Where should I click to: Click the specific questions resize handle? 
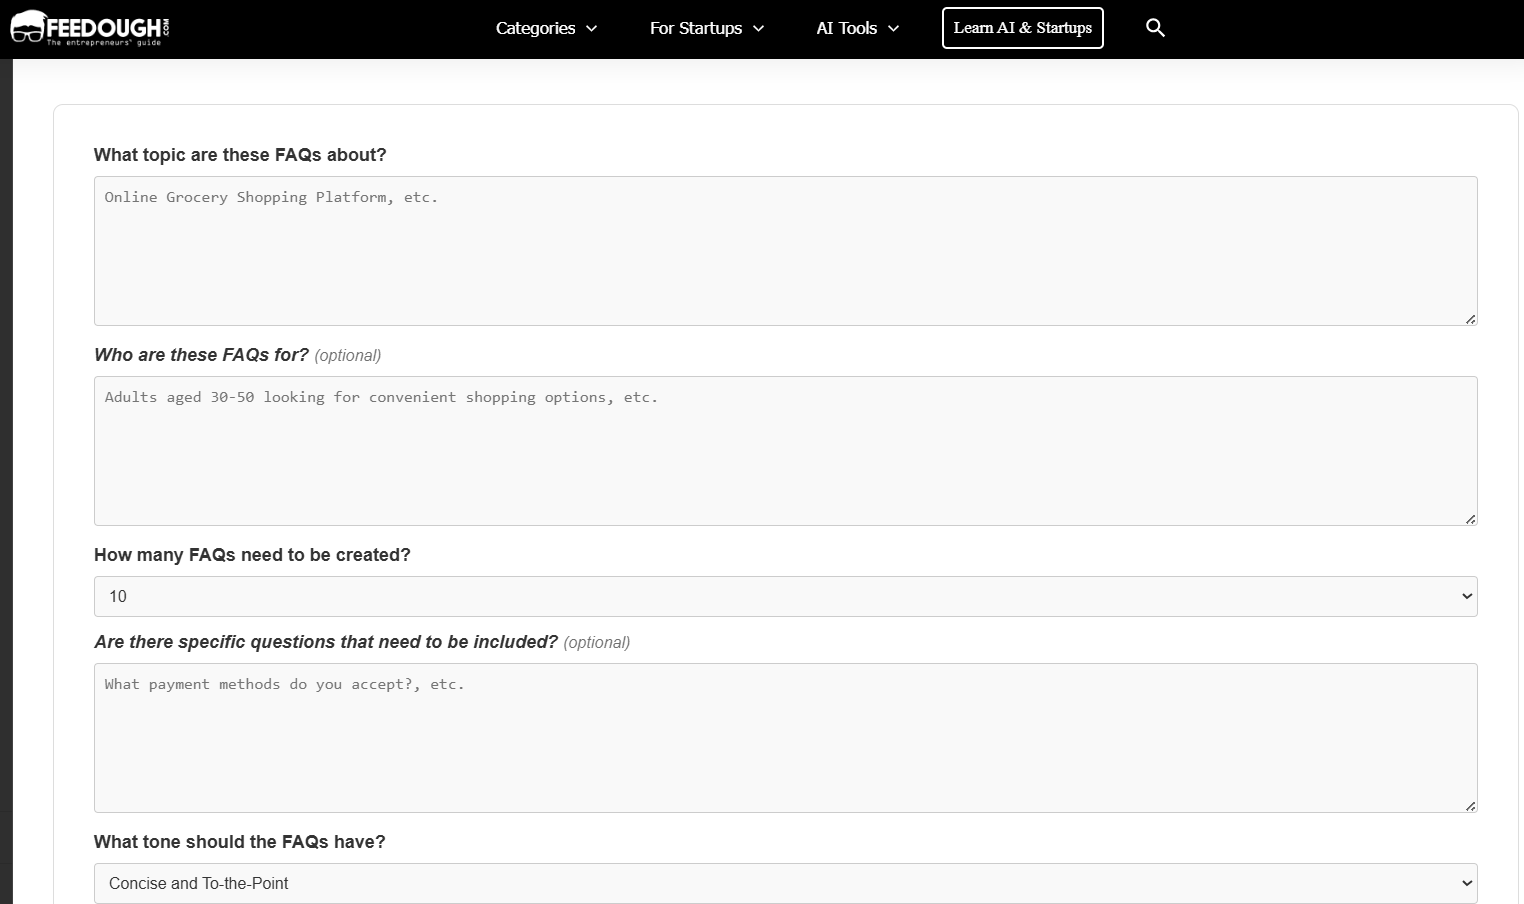pyautogui.click(x=1470, y=806)
